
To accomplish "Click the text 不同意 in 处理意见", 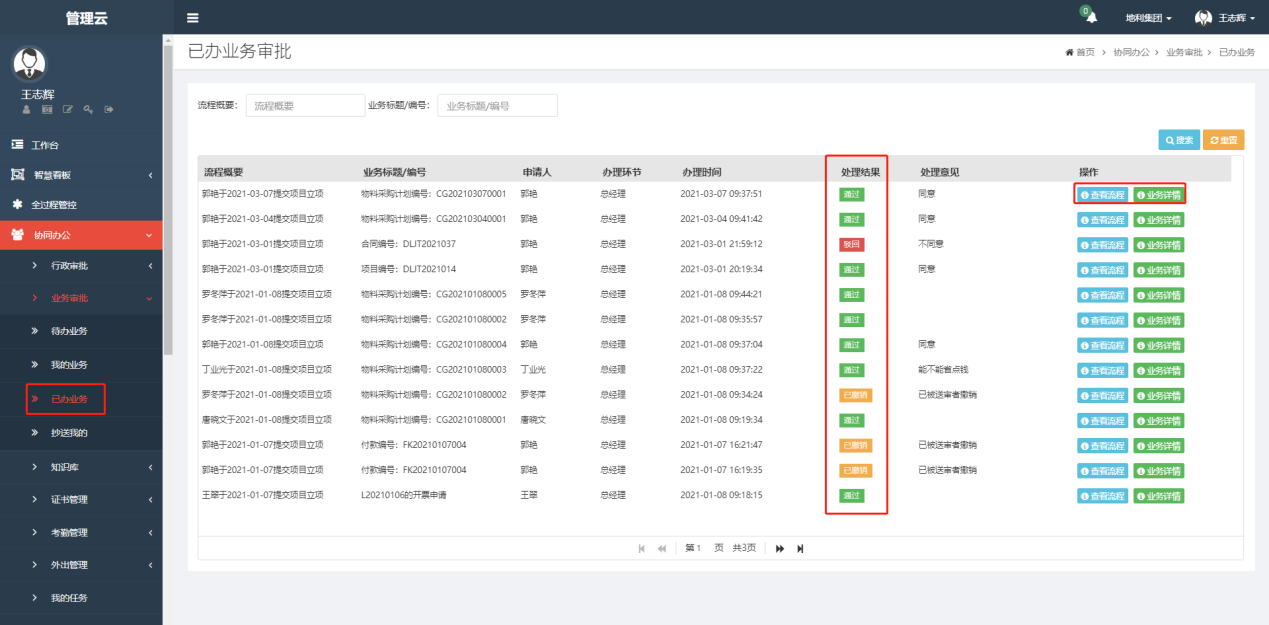I will (x=931, y=244).
